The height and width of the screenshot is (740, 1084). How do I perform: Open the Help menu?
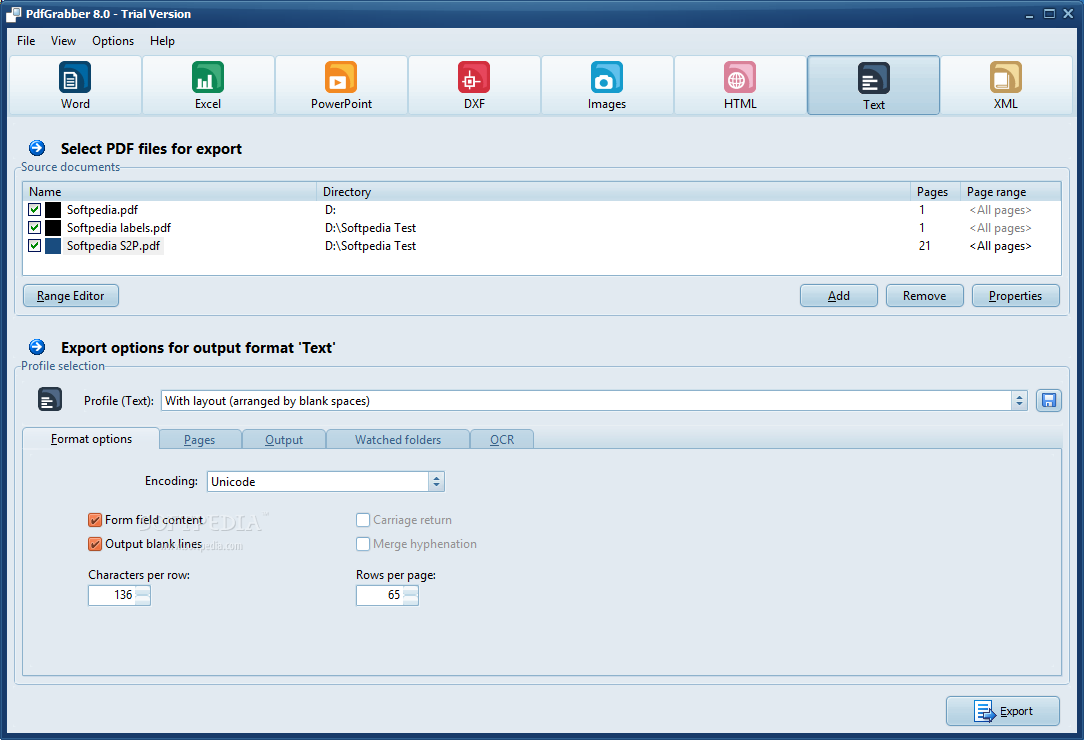[x=162, y=41]
